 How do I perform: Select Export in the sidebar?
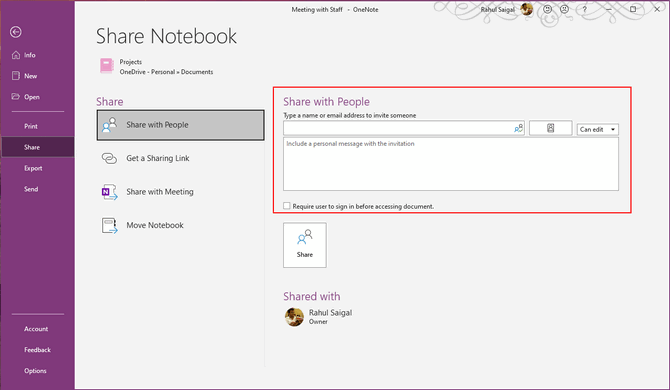click(33, 168)
